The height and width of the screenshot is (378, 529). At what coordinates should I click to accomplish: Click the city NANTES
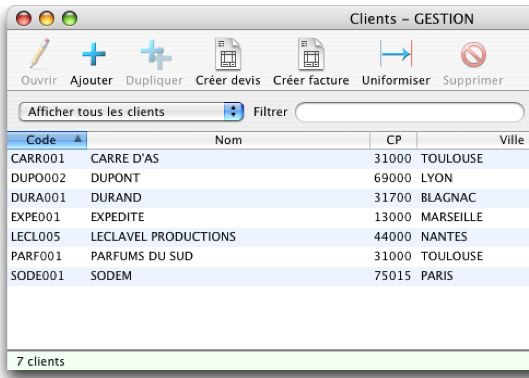tap(444, 237)
